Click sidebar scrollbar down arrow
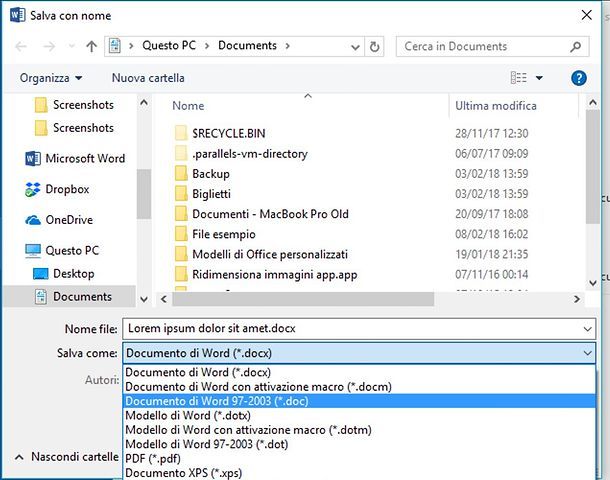This screenshot has width=610, height=480. (144, 299)
